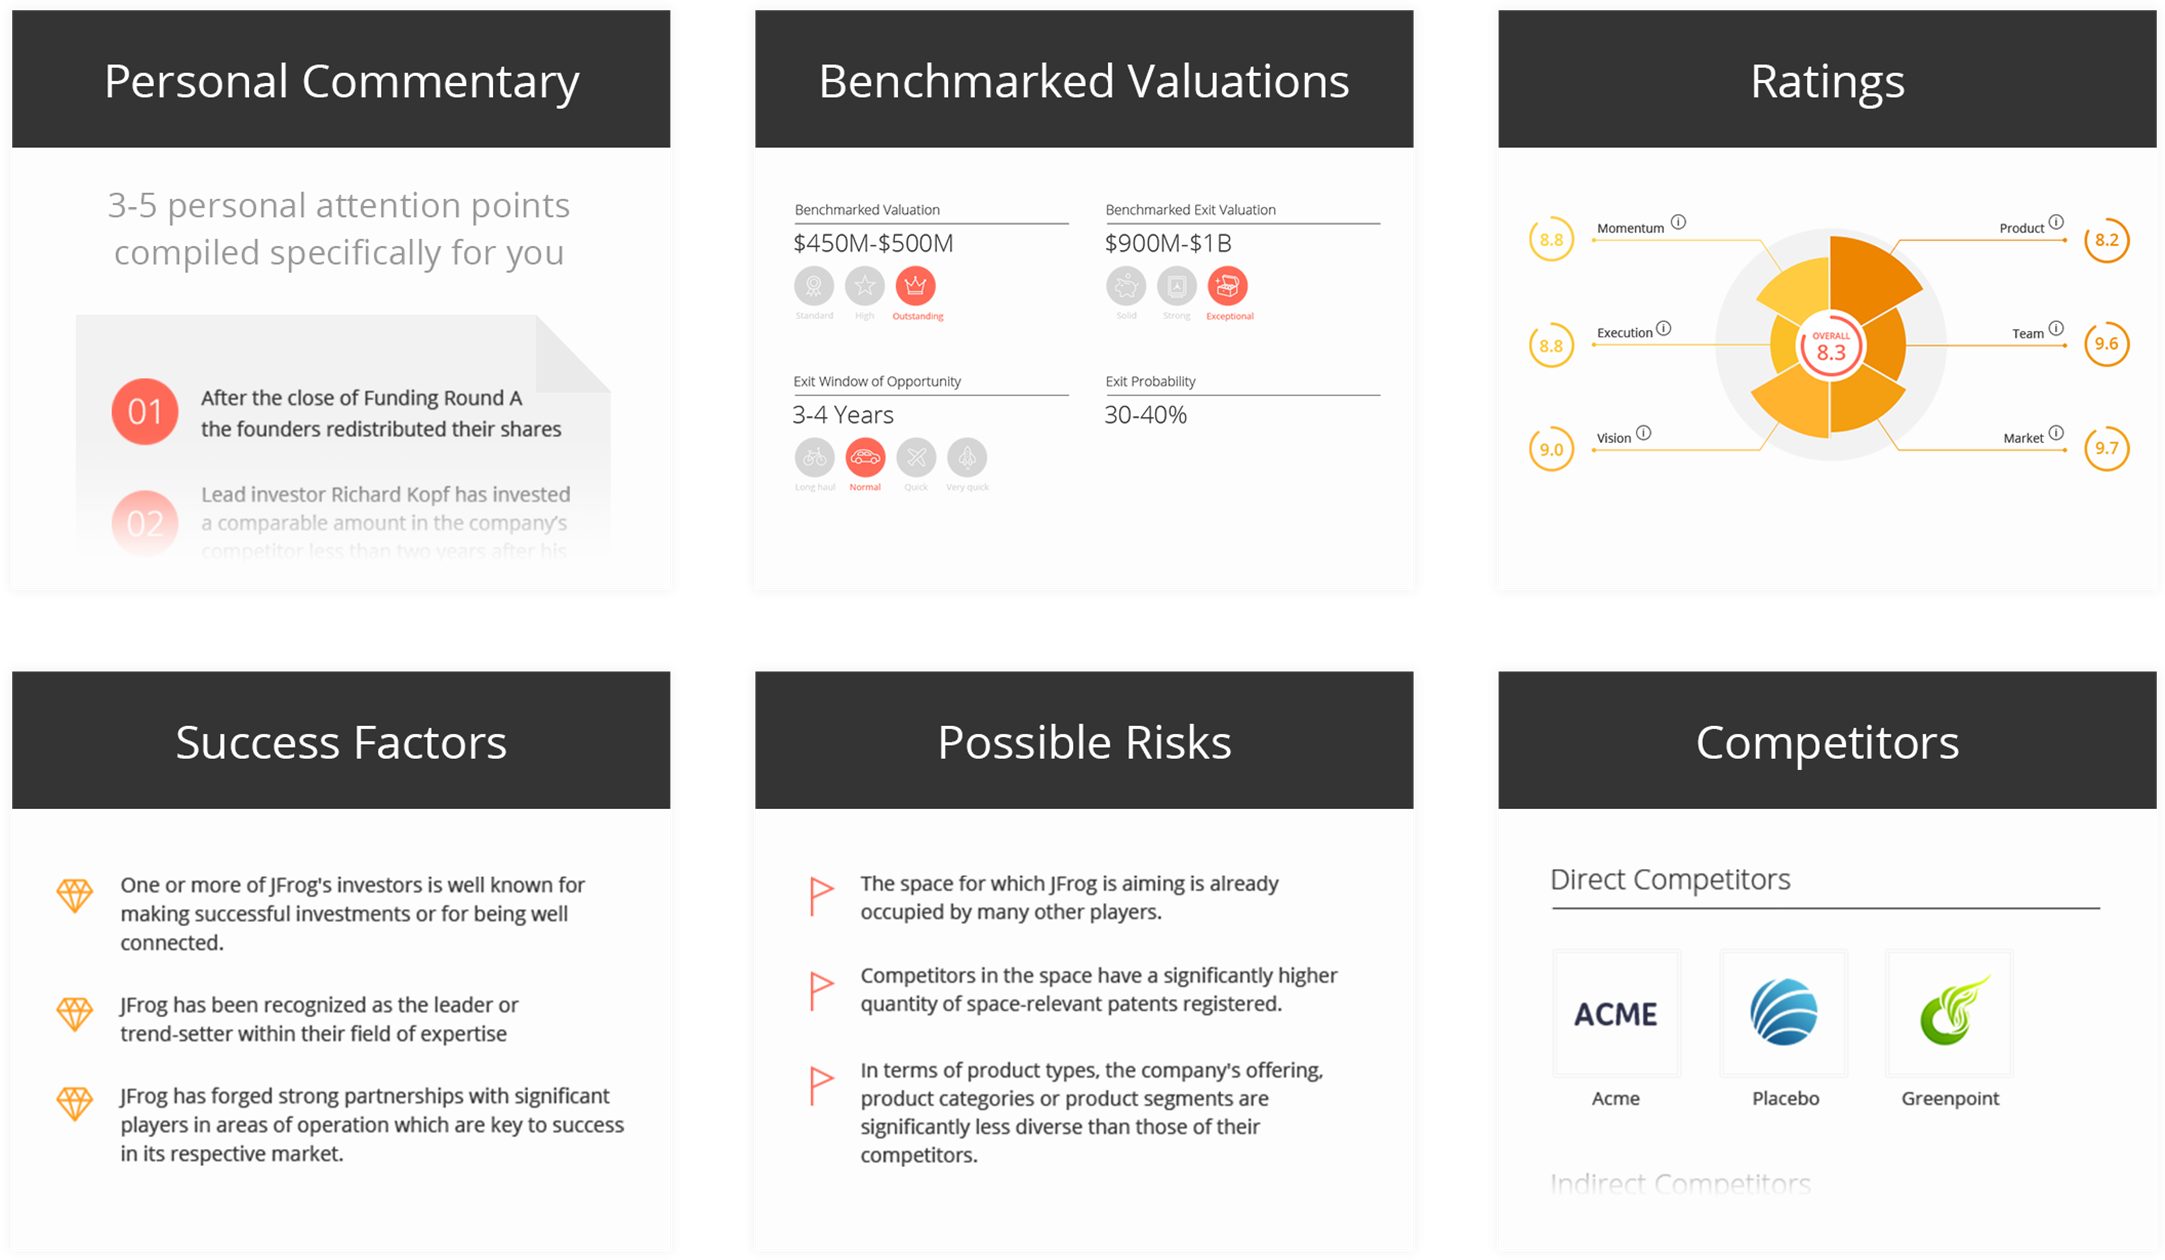The height and width of the screenshot is (1260, 2165).
Task: Click the Placebo competitor logo
Action: (x=1784, y=1013)
